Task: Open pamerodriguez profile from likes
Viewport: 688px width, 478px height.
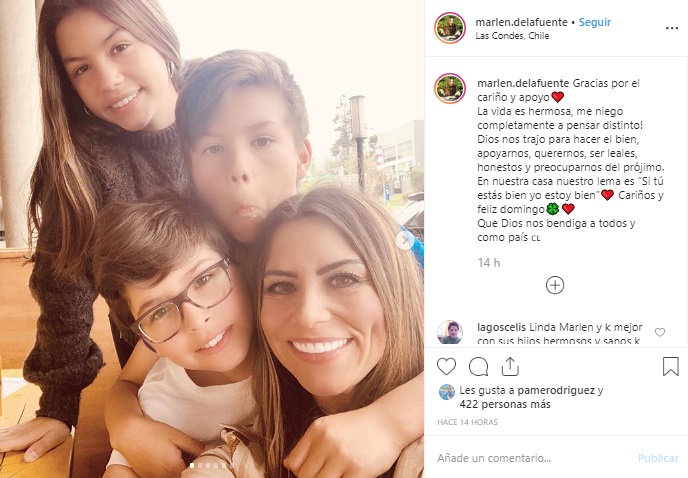Action: point(556,390)
